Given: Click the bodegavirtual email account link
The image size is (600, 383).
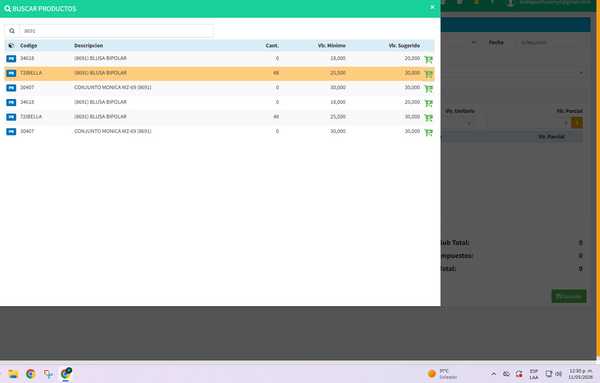Looking at the screenshot, I should click(x=555, y=2).
